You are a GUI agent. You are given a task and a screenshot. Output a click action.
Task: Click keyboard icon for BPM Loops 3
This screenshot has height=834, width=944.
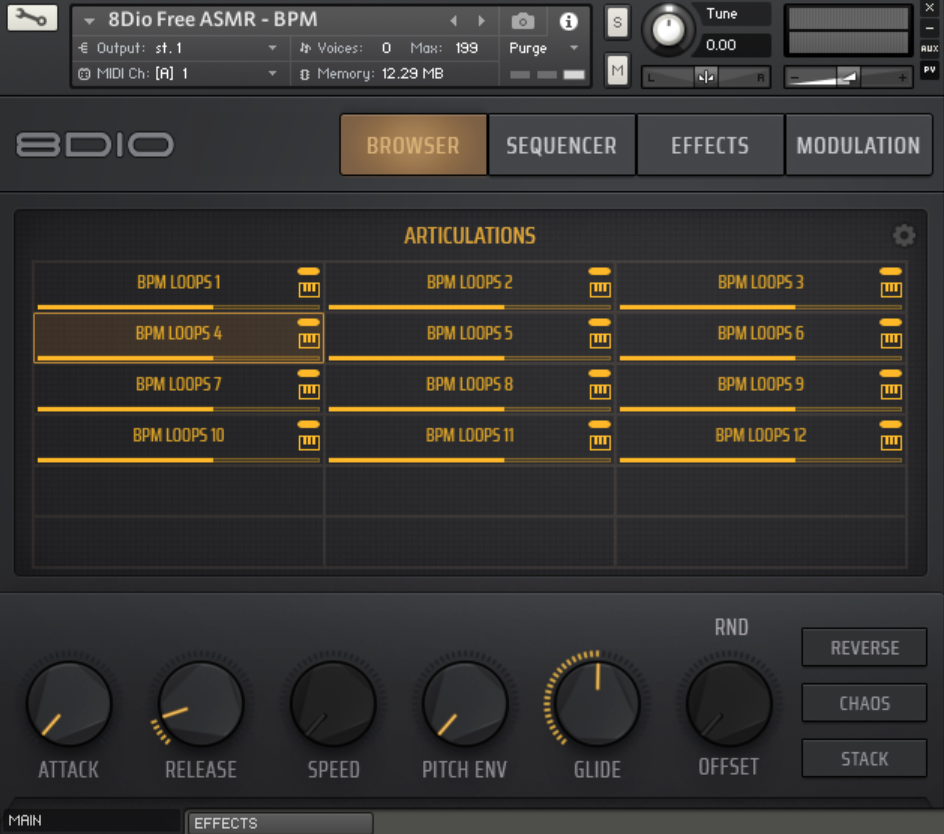pos(891,290)
